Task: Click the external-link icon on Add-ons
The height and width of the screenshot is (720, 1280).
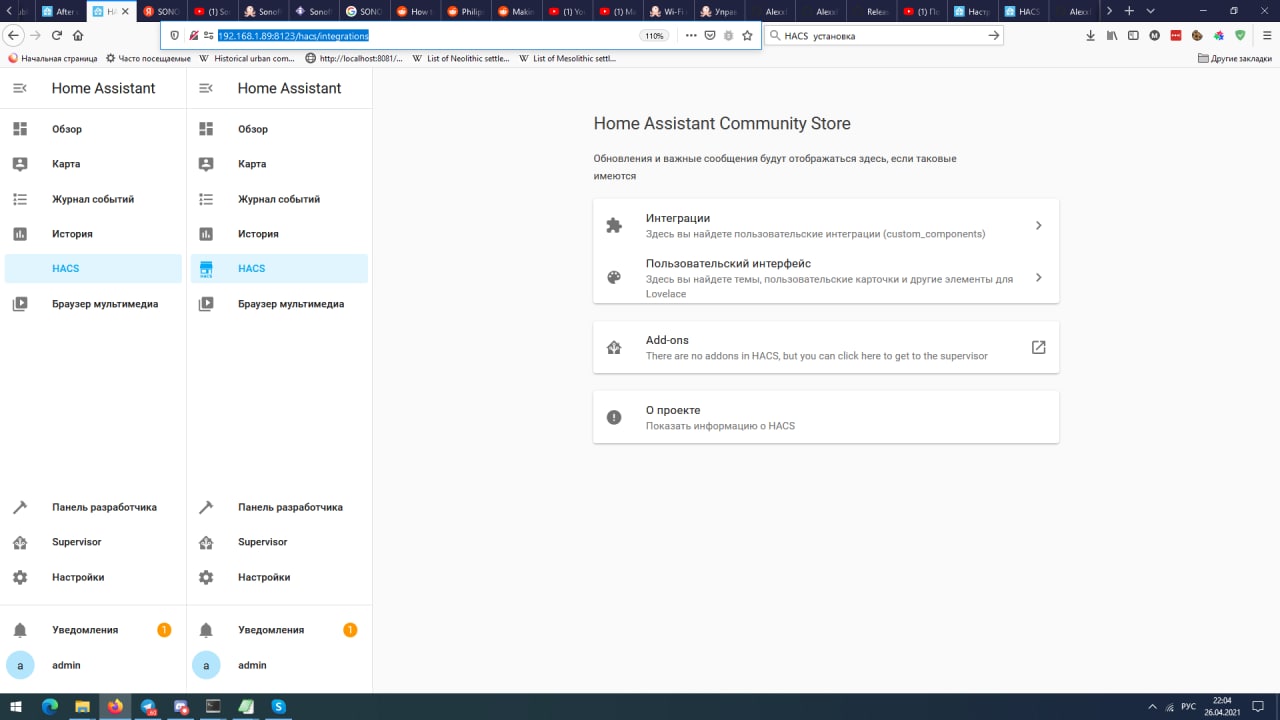Action: 1038,347
